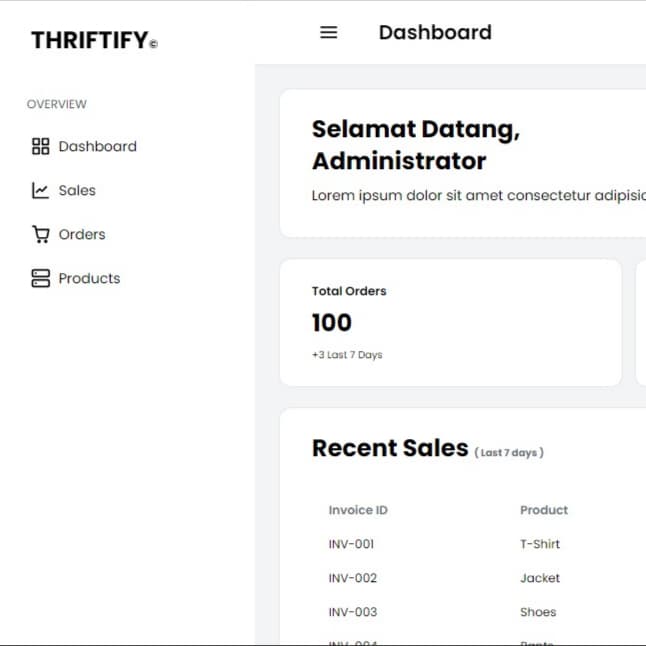The height and width of the screenshot is (646, 646).
Task: Select invoice INV-001 row
Action: click(x=351, y=544)
